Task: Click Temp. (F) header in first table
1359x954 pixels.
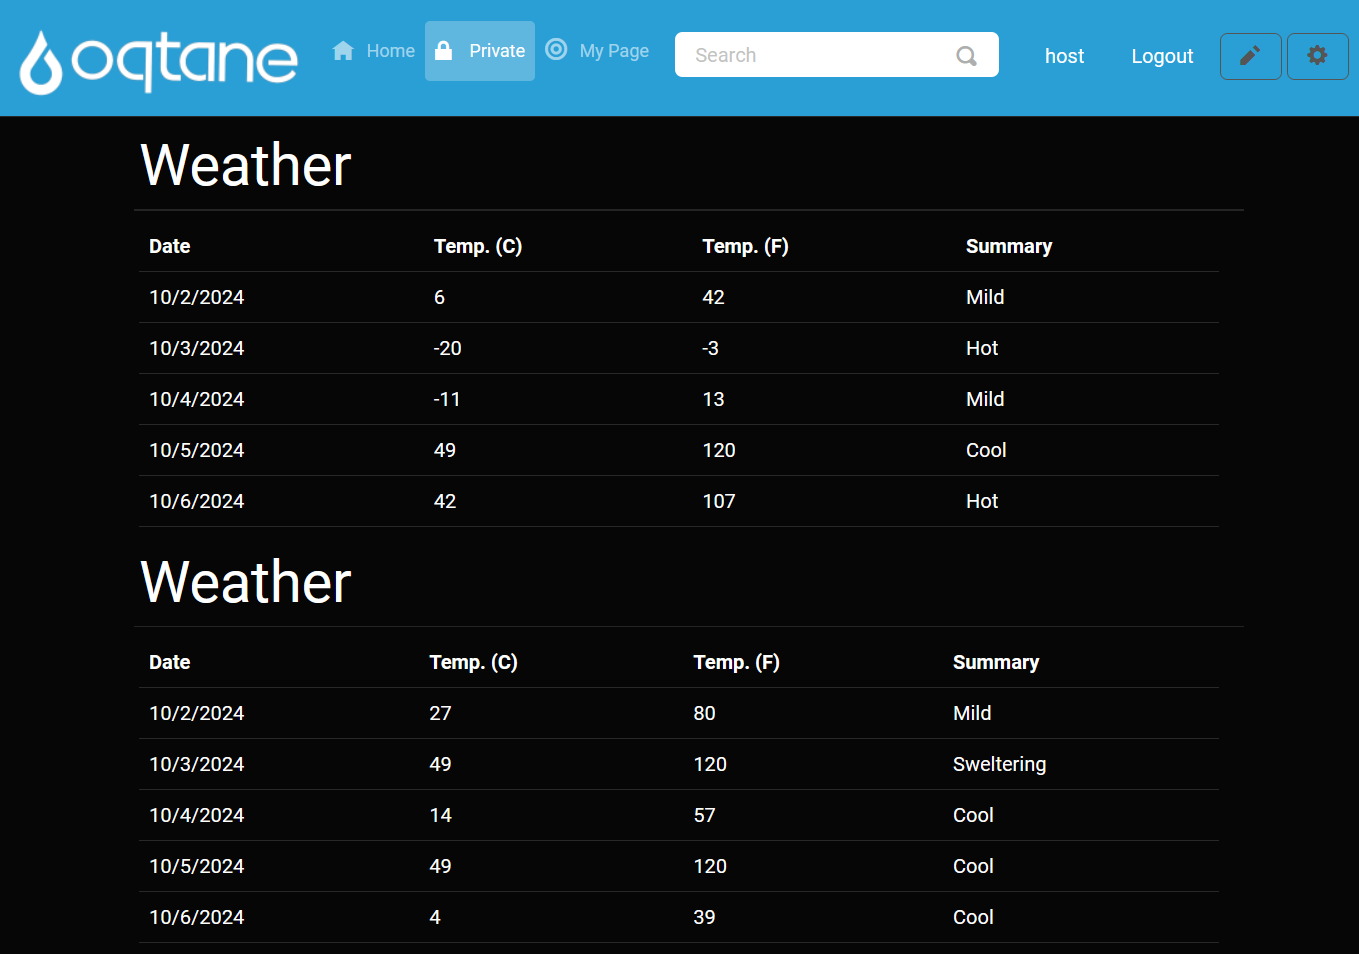Action: [x=745, y=246]
